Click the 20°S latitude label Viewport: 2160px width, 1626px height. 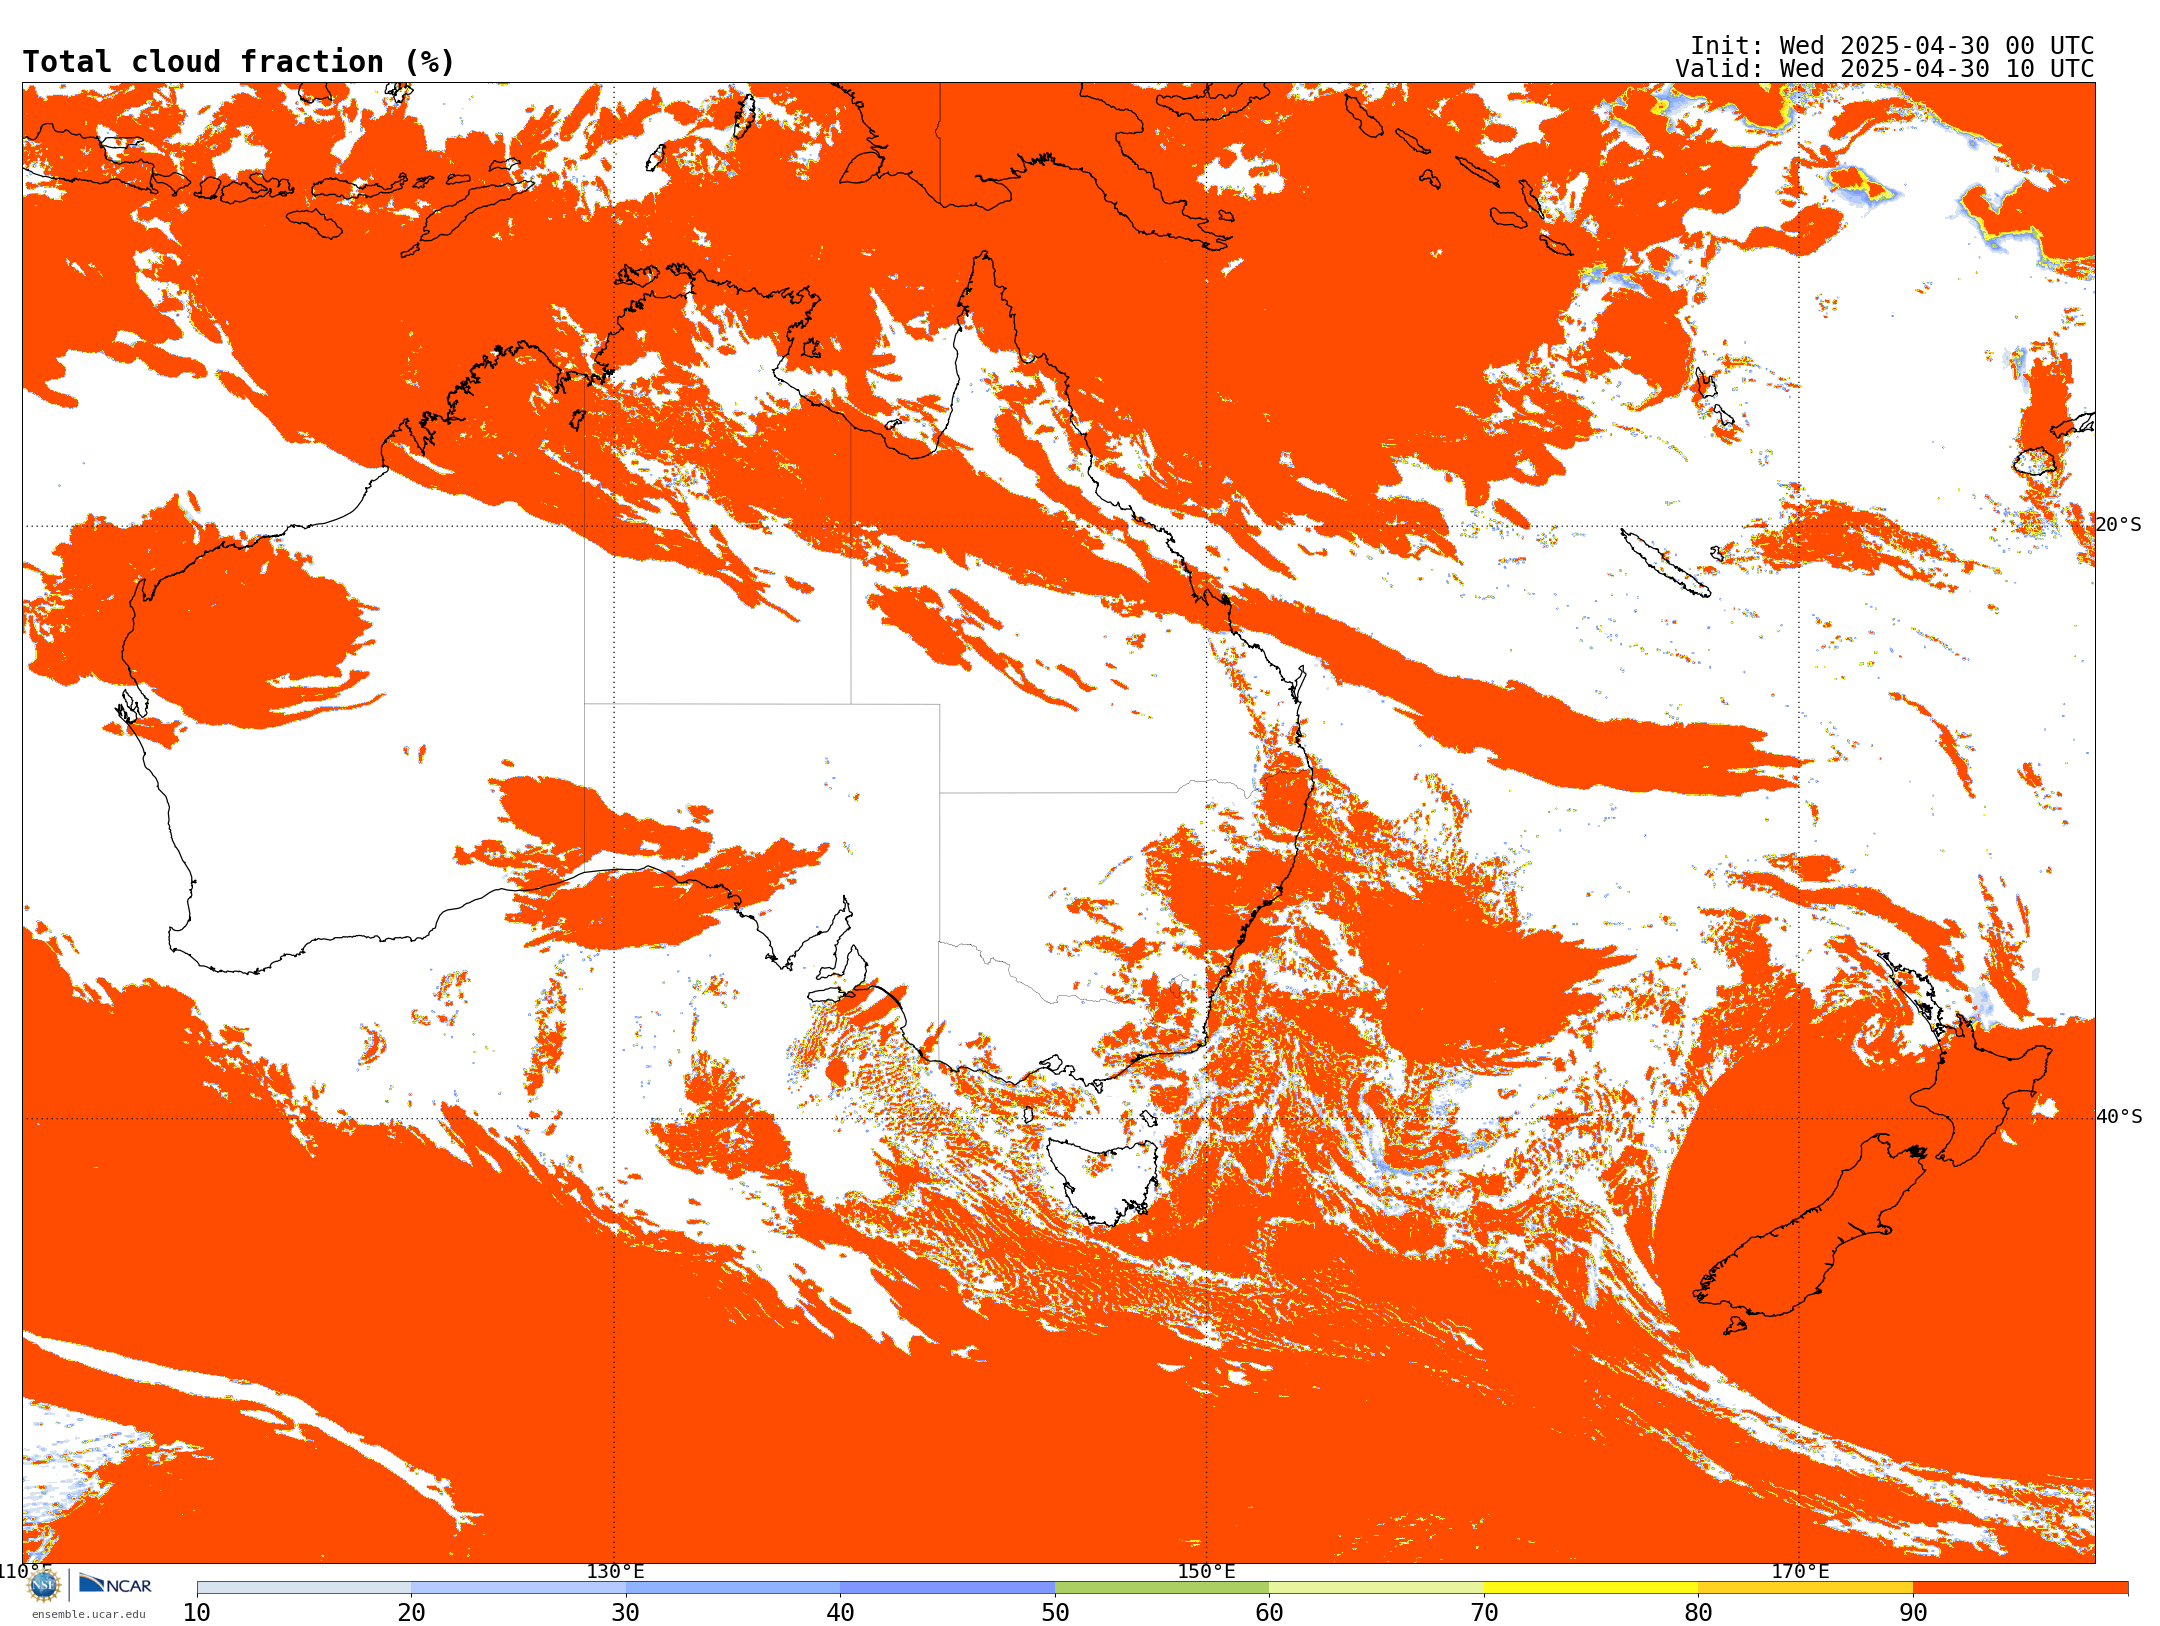click(2119, 525)
